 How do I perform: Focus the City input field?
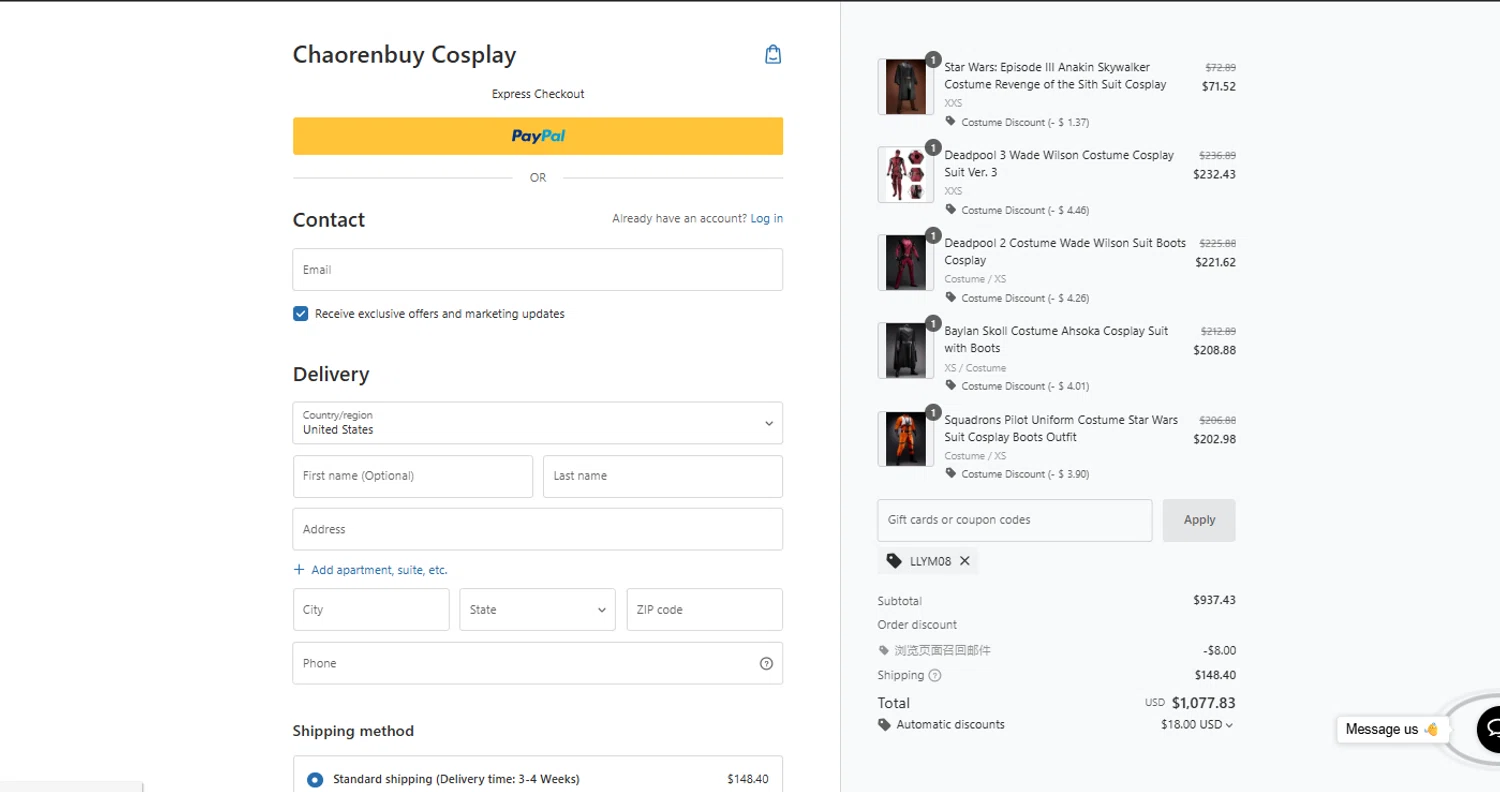pos(371,610)
